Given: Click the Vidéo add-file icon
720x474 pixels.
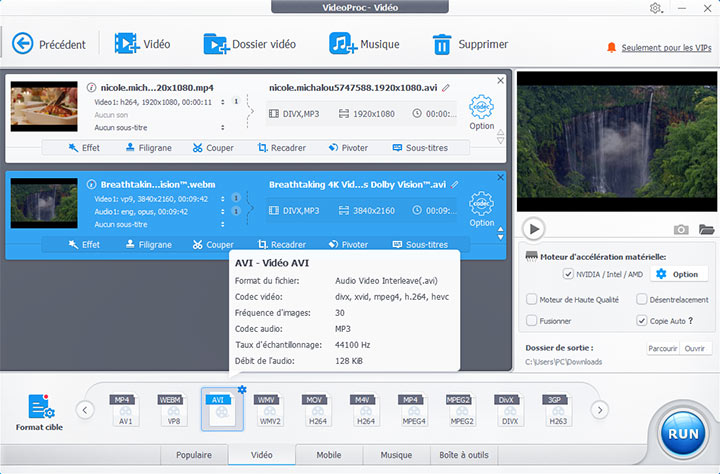Looking at the screenshot, I should point(126,44).
